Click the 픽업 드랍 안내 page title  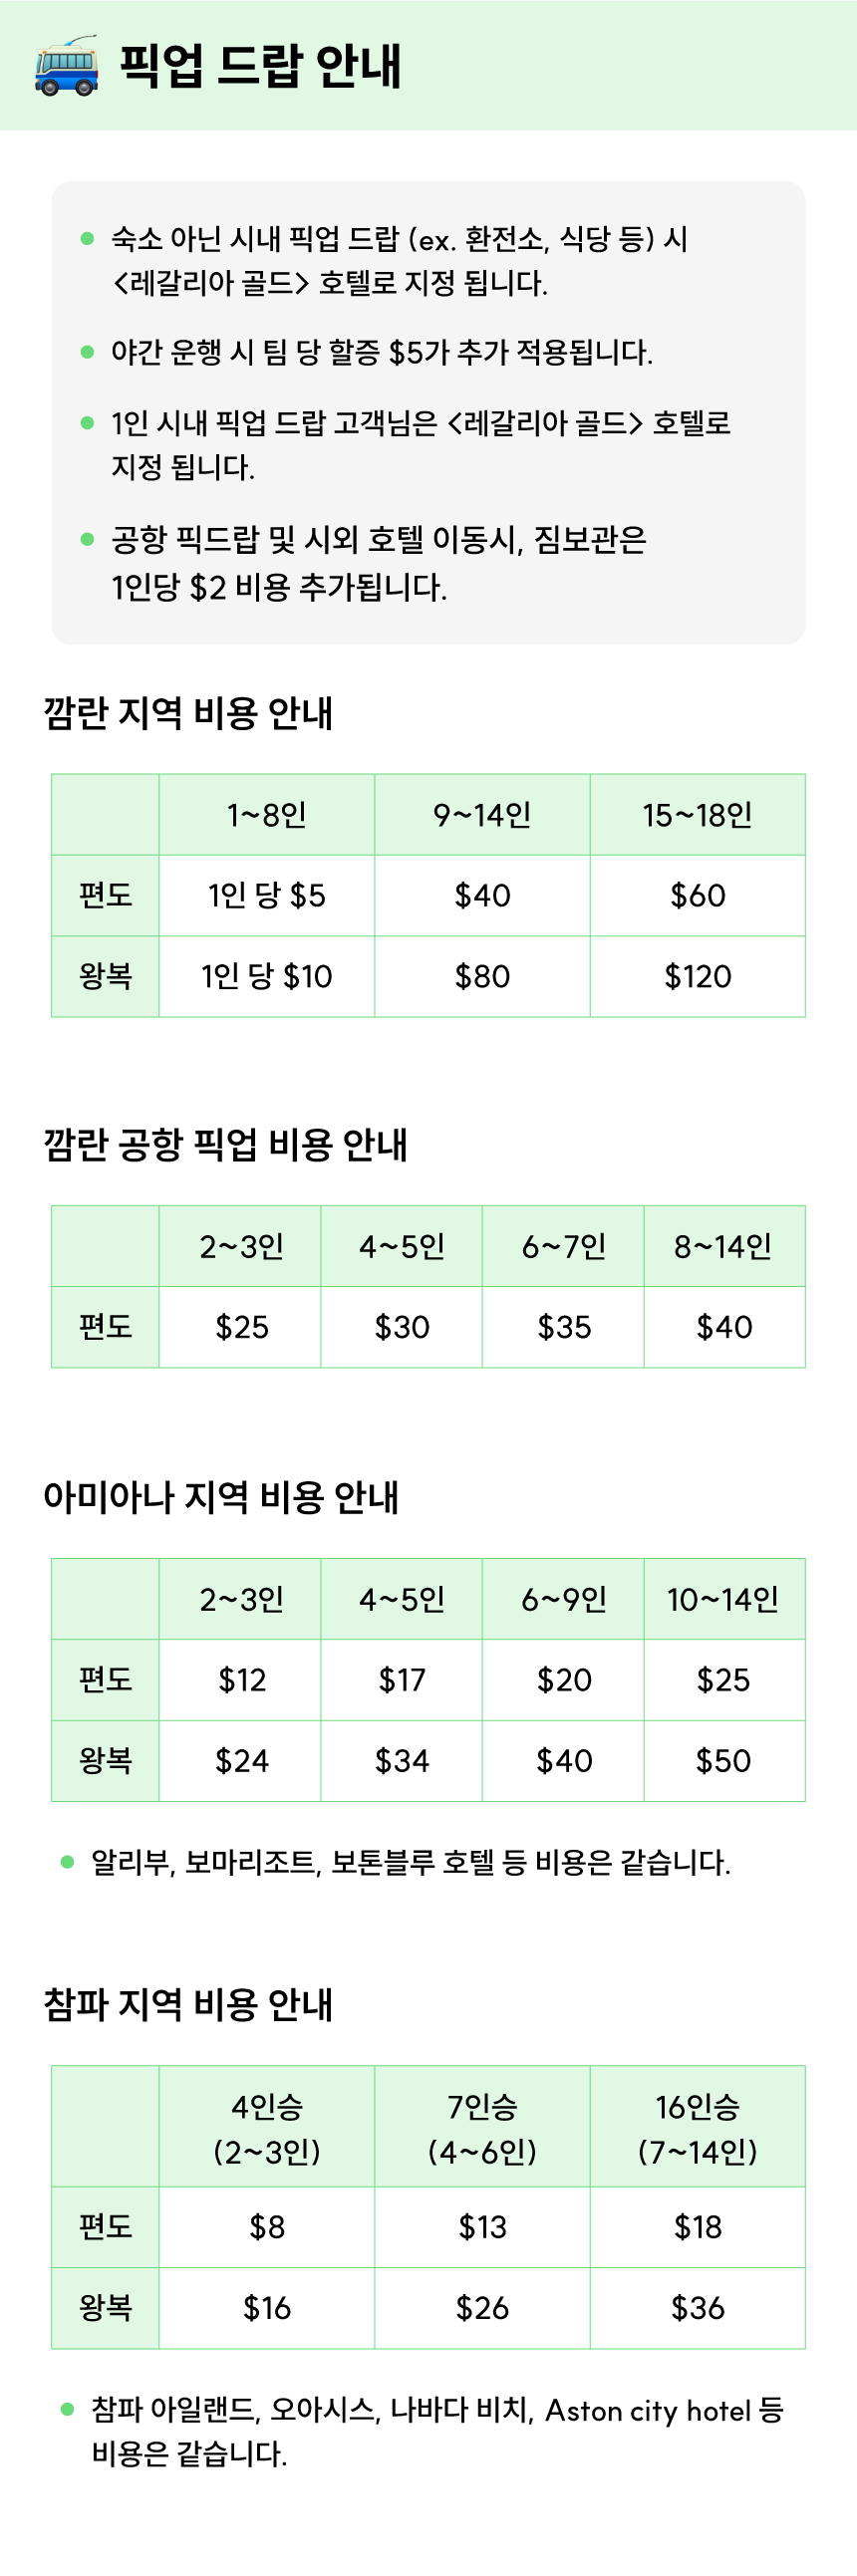click(x=260, y=66)
